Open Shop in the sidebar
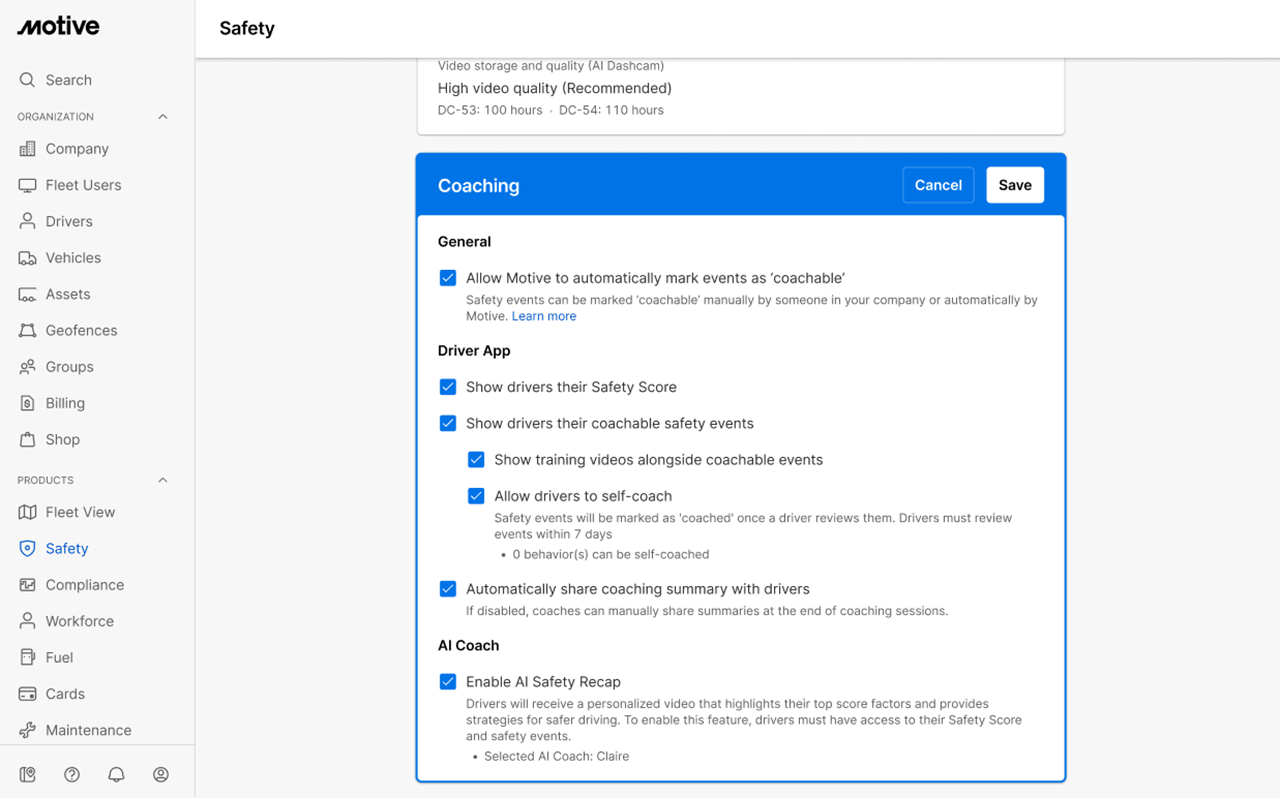 (62, 439)
